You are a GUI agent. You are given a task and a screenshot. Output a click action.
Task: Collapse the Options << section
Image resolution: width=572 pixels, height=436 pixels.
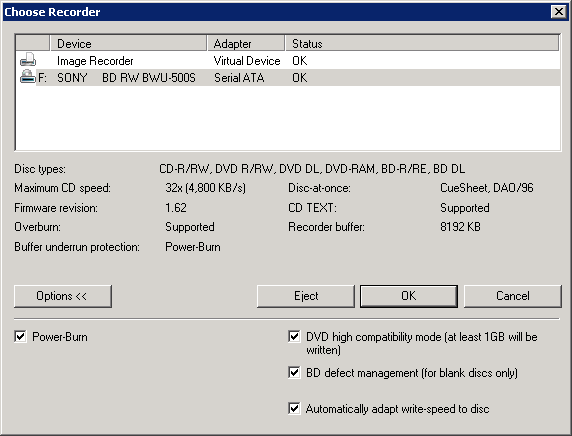tap(63, 296)
